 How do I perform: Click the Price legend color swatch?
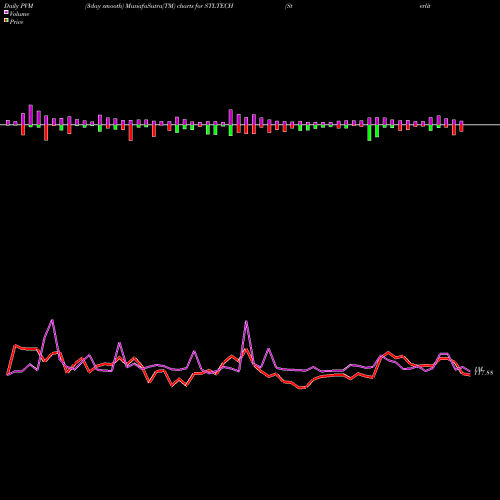6,21
